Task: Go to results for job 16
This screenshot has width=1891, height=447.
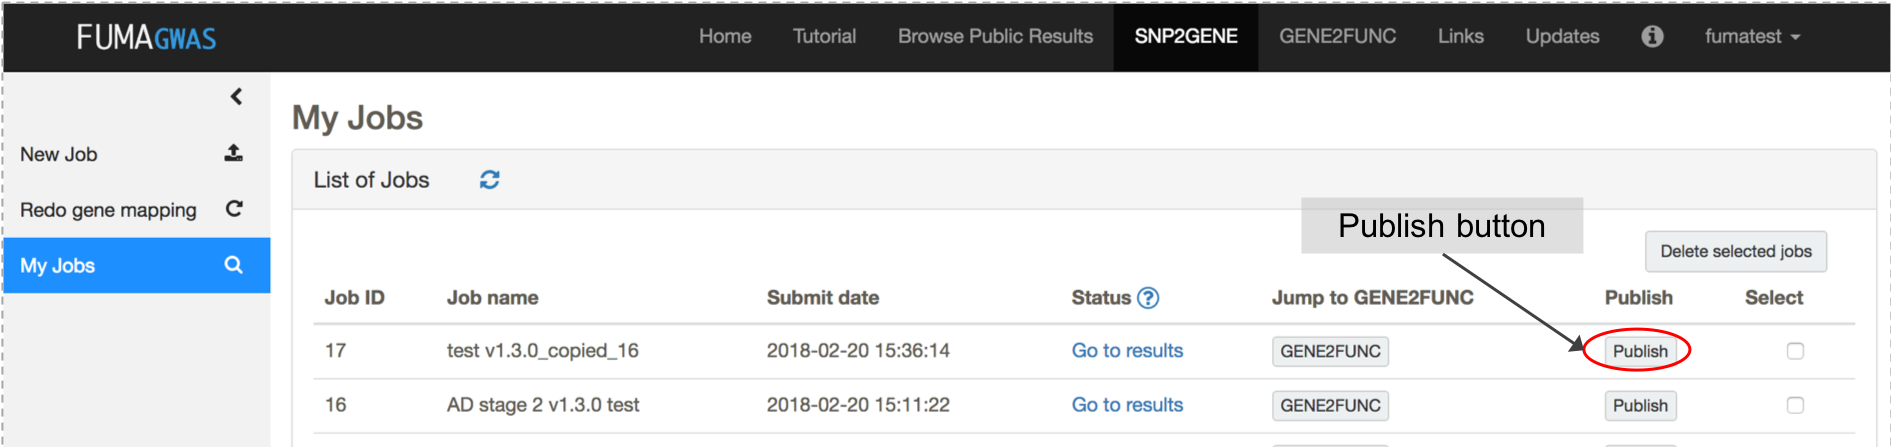Action: pyautogui.click(x=1127, y=405)
